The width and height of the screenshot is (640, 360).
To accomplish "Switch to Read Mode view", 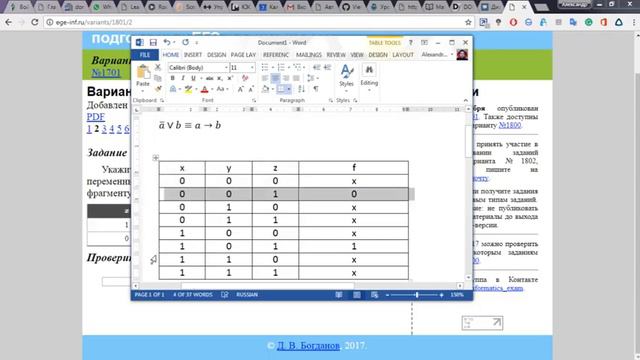I will [339, 295].
